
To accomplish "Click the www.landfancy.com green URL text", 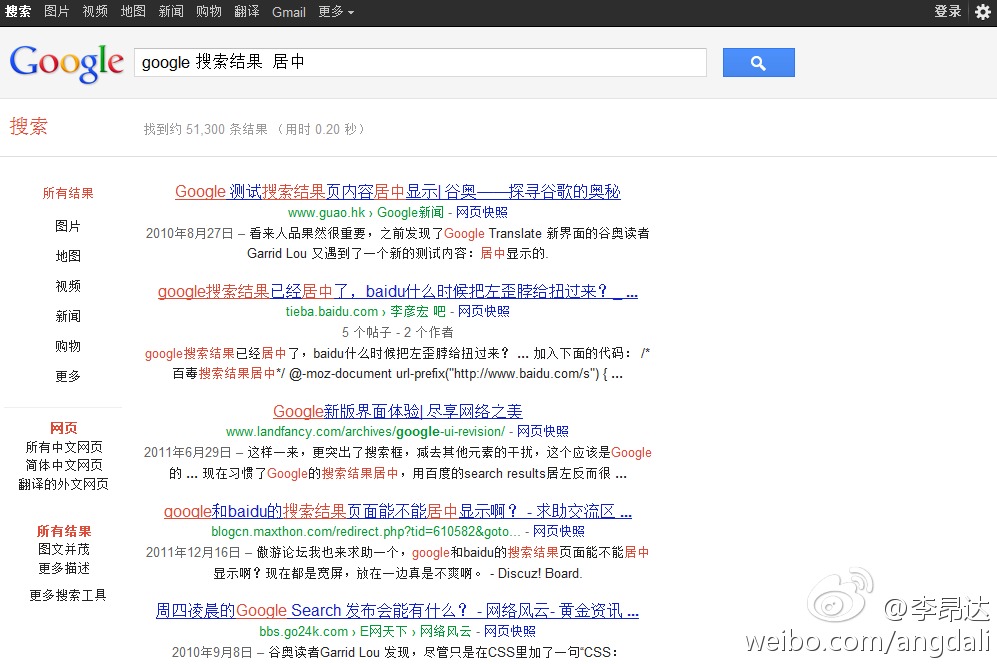I will point(366,431).
